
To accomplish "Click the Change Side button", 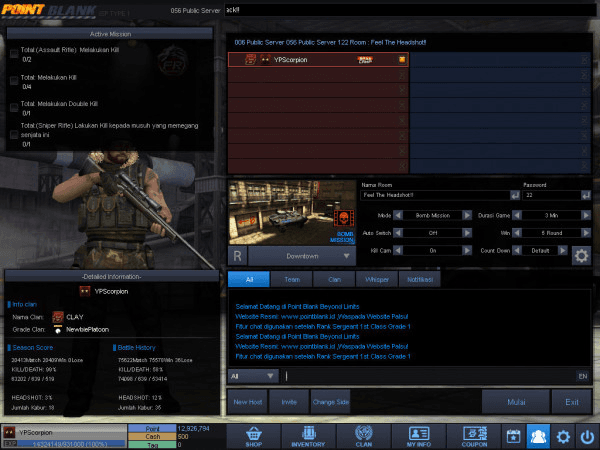I will [330, 401].
